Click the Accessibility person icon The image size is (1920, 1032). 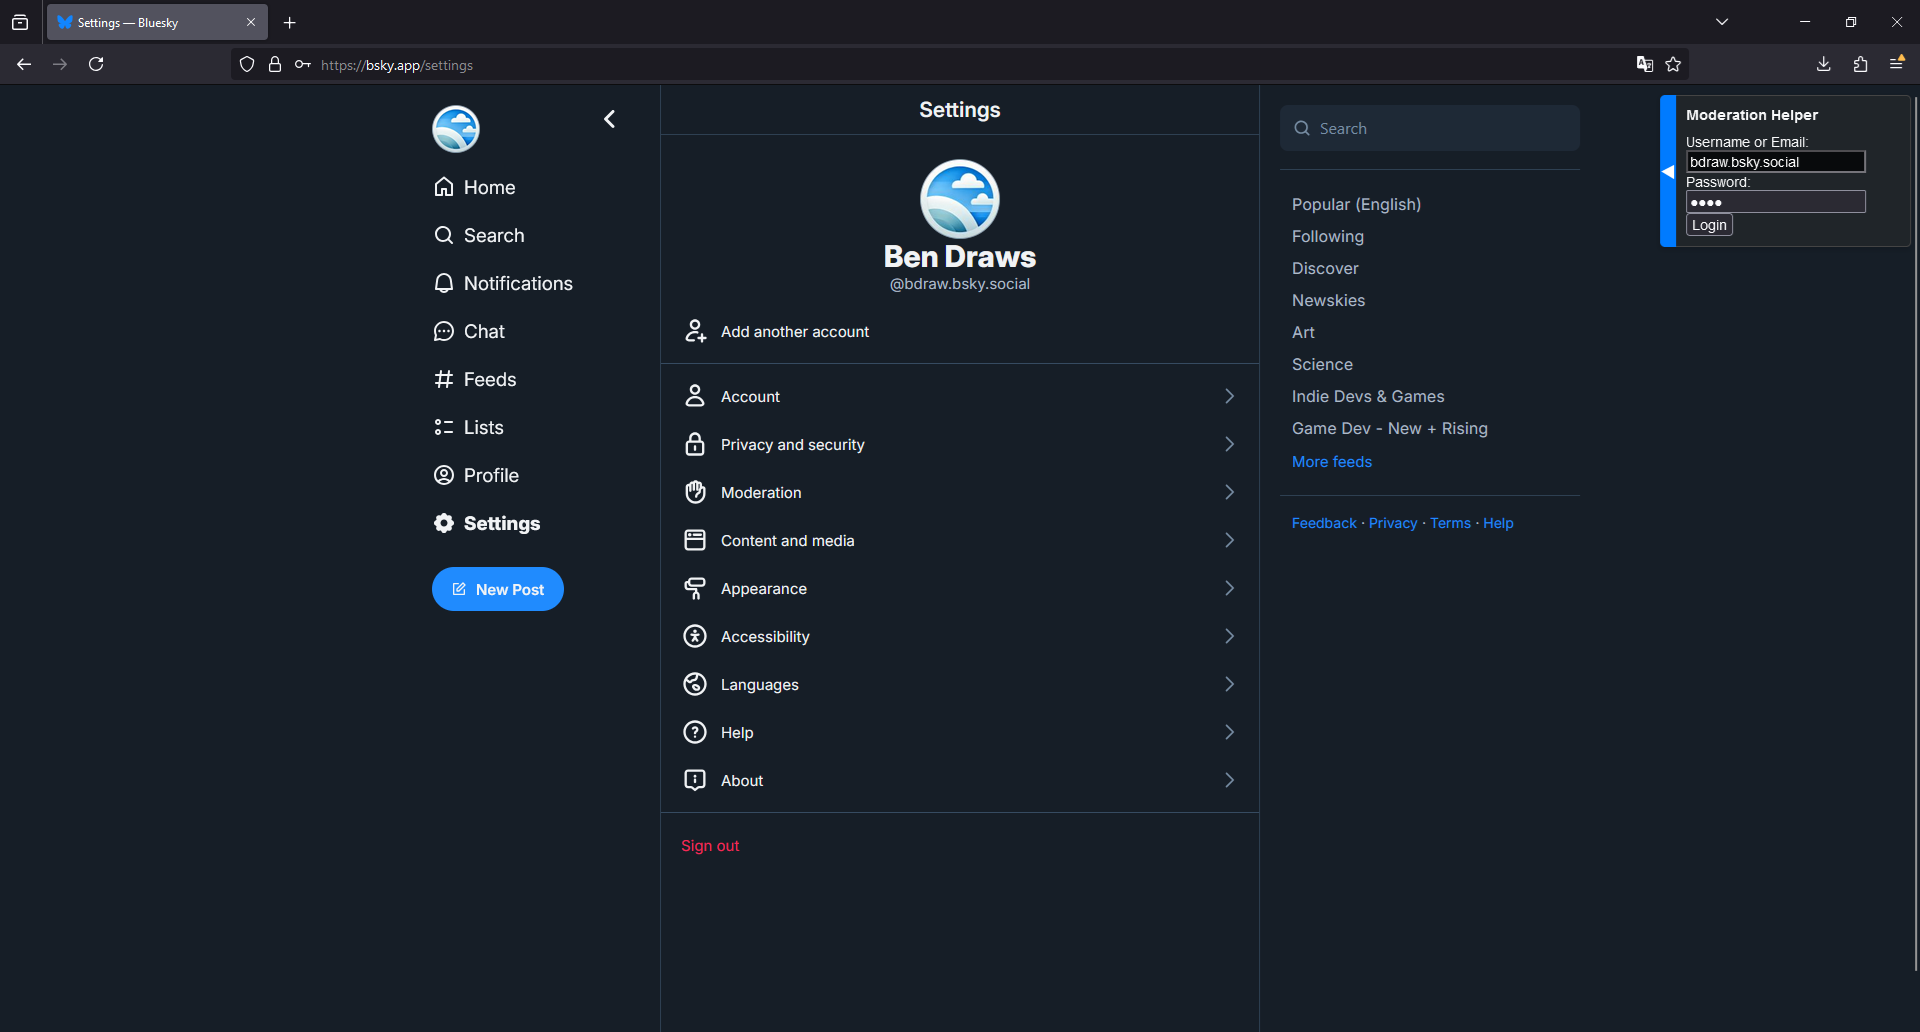click(695, 636)
